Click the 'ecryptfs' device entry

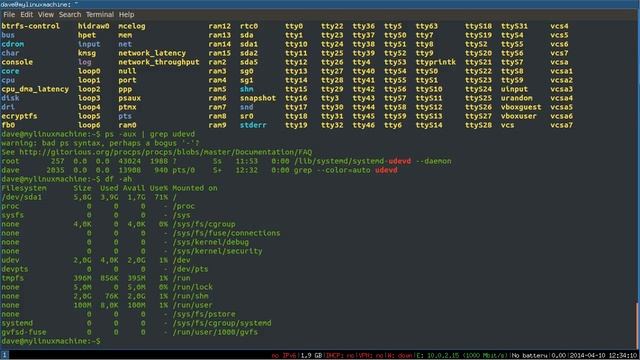tap(19, 116)
